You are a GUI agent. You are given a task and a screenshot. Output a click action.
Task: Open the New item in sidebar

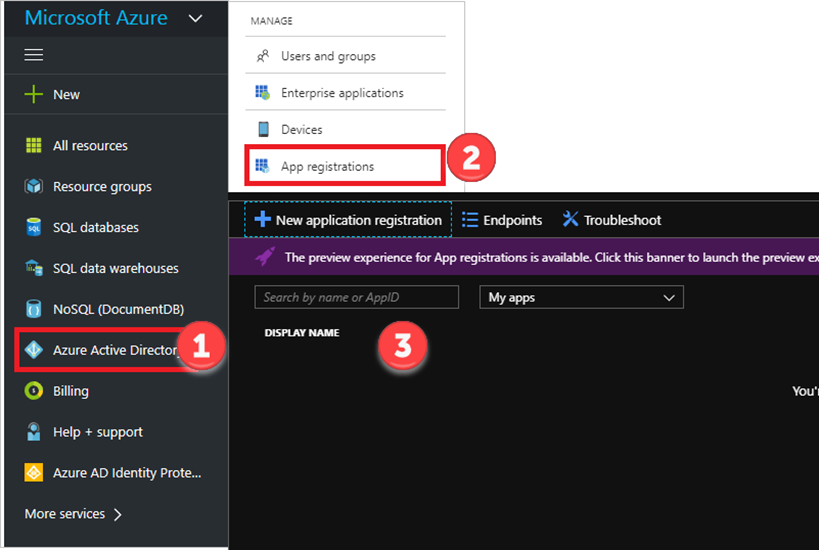pyautogui.click(x=116, y=95)
